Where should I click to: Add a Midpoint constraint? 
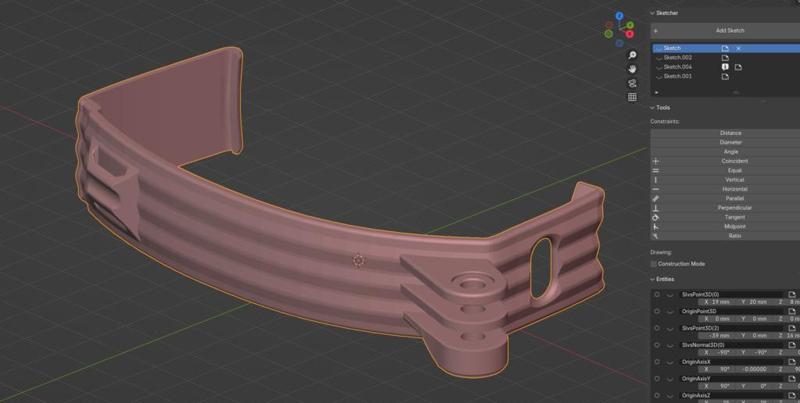click(725, 226)
